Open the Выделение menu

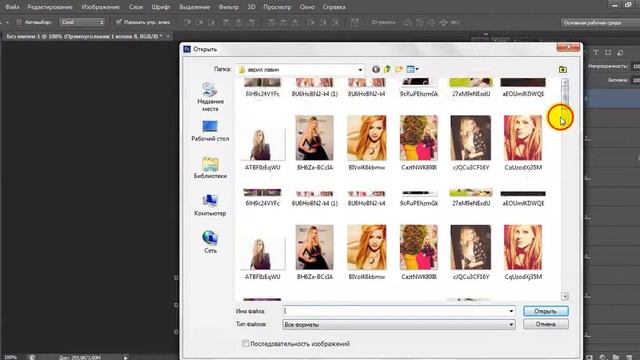coord(195,7)
